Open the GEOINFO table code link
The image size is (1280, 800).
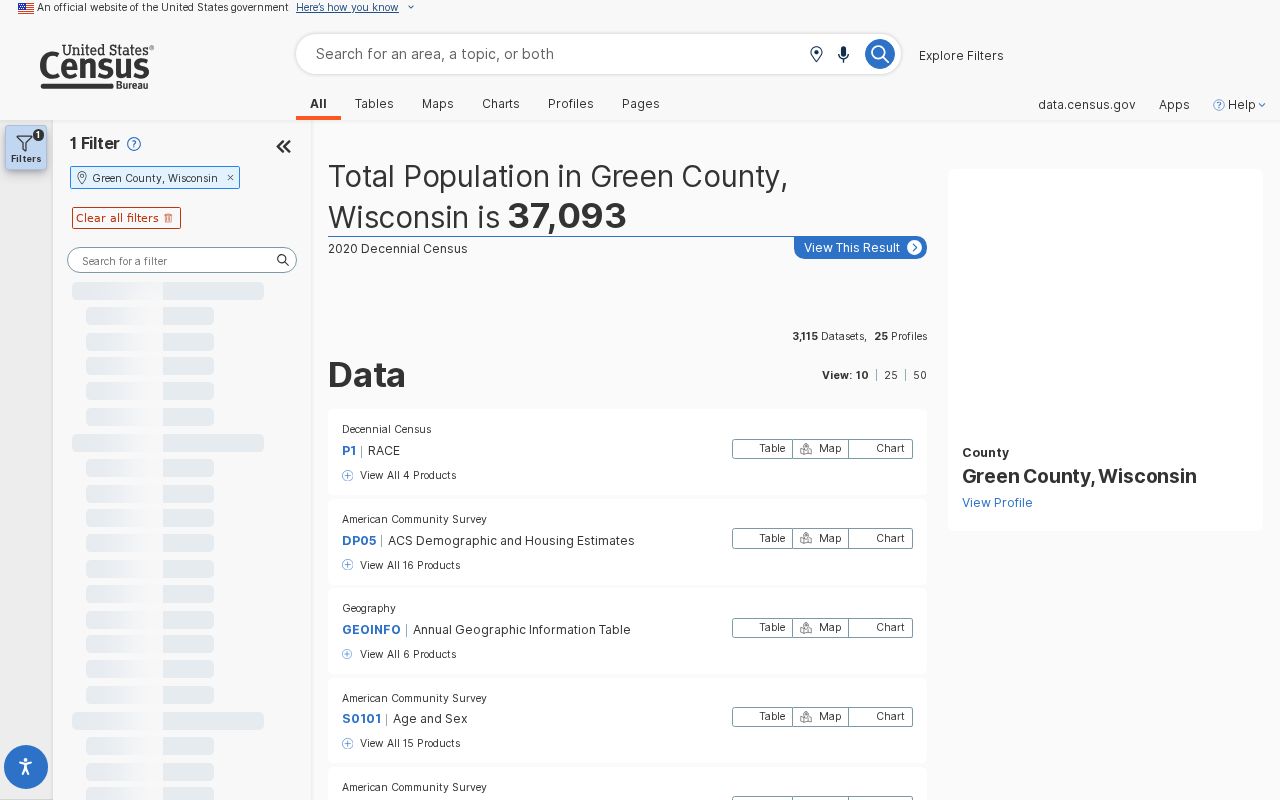tap(371, 630)
